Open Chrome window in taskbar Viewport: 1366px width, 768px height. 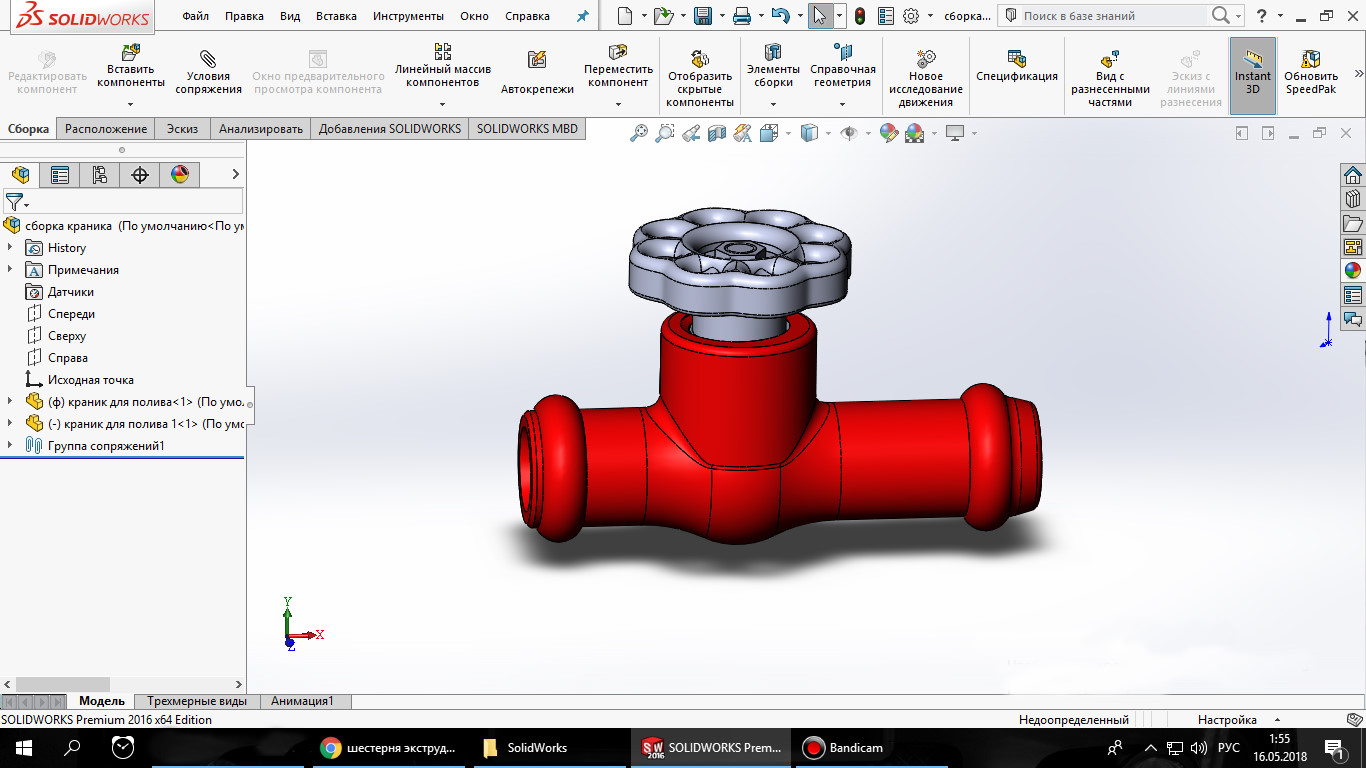pyautogui.click(x=390, y=747)
